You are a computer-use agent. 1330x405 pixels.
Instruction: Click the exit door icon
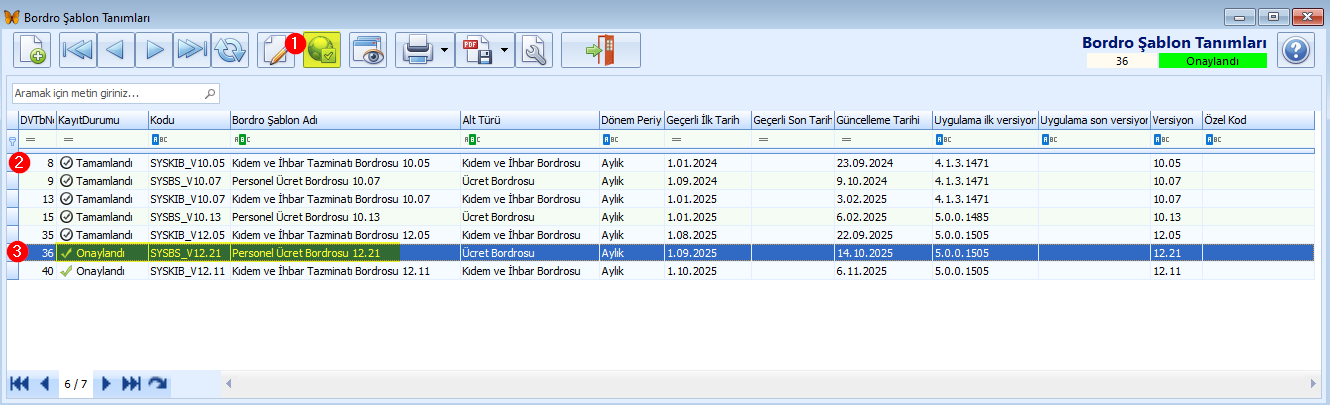[x=600, y=50]
